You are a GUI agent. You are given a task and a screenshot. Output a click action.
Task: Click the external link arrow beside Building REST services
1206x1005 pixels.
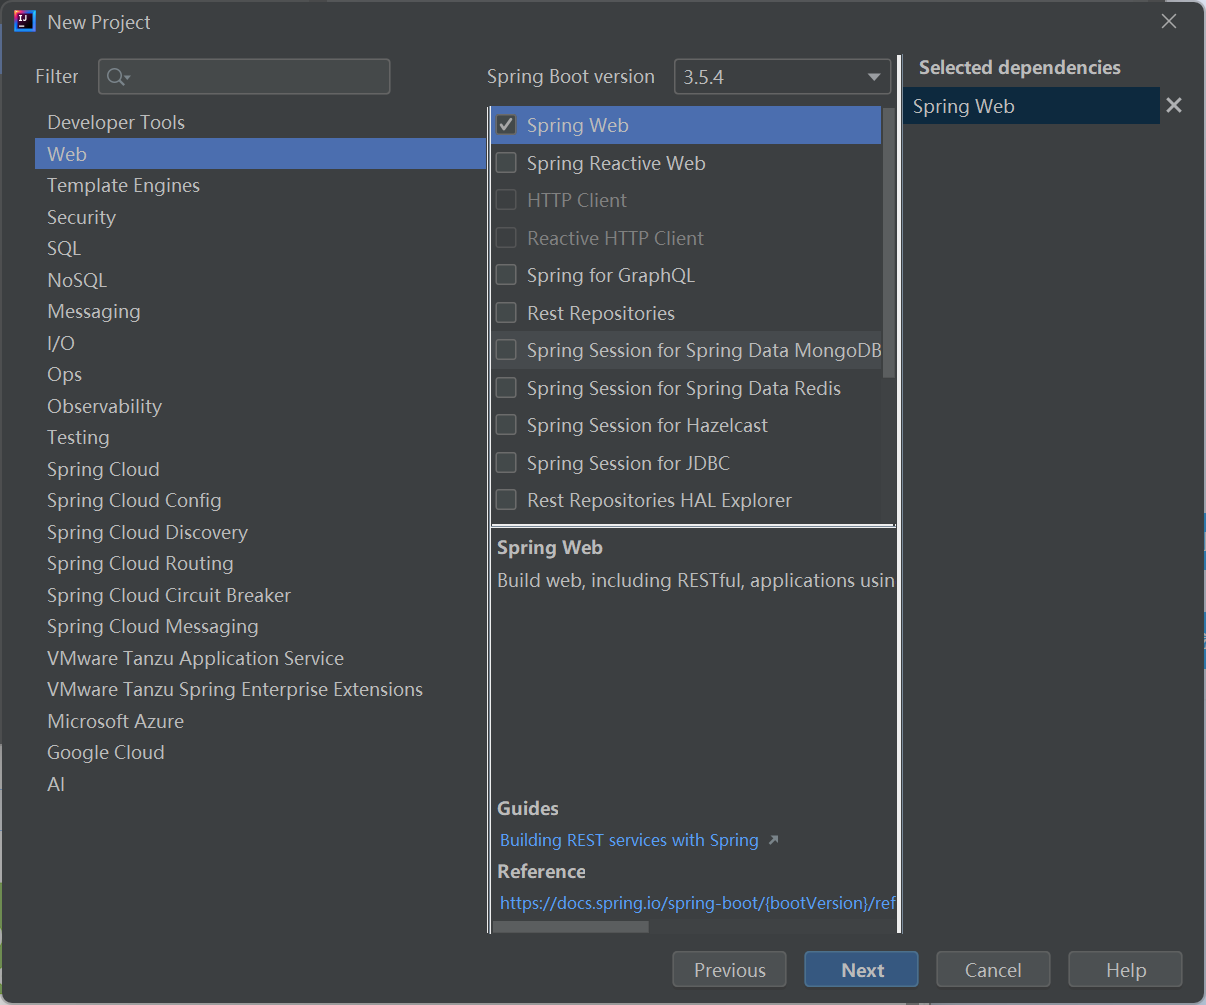coord(773,841)
